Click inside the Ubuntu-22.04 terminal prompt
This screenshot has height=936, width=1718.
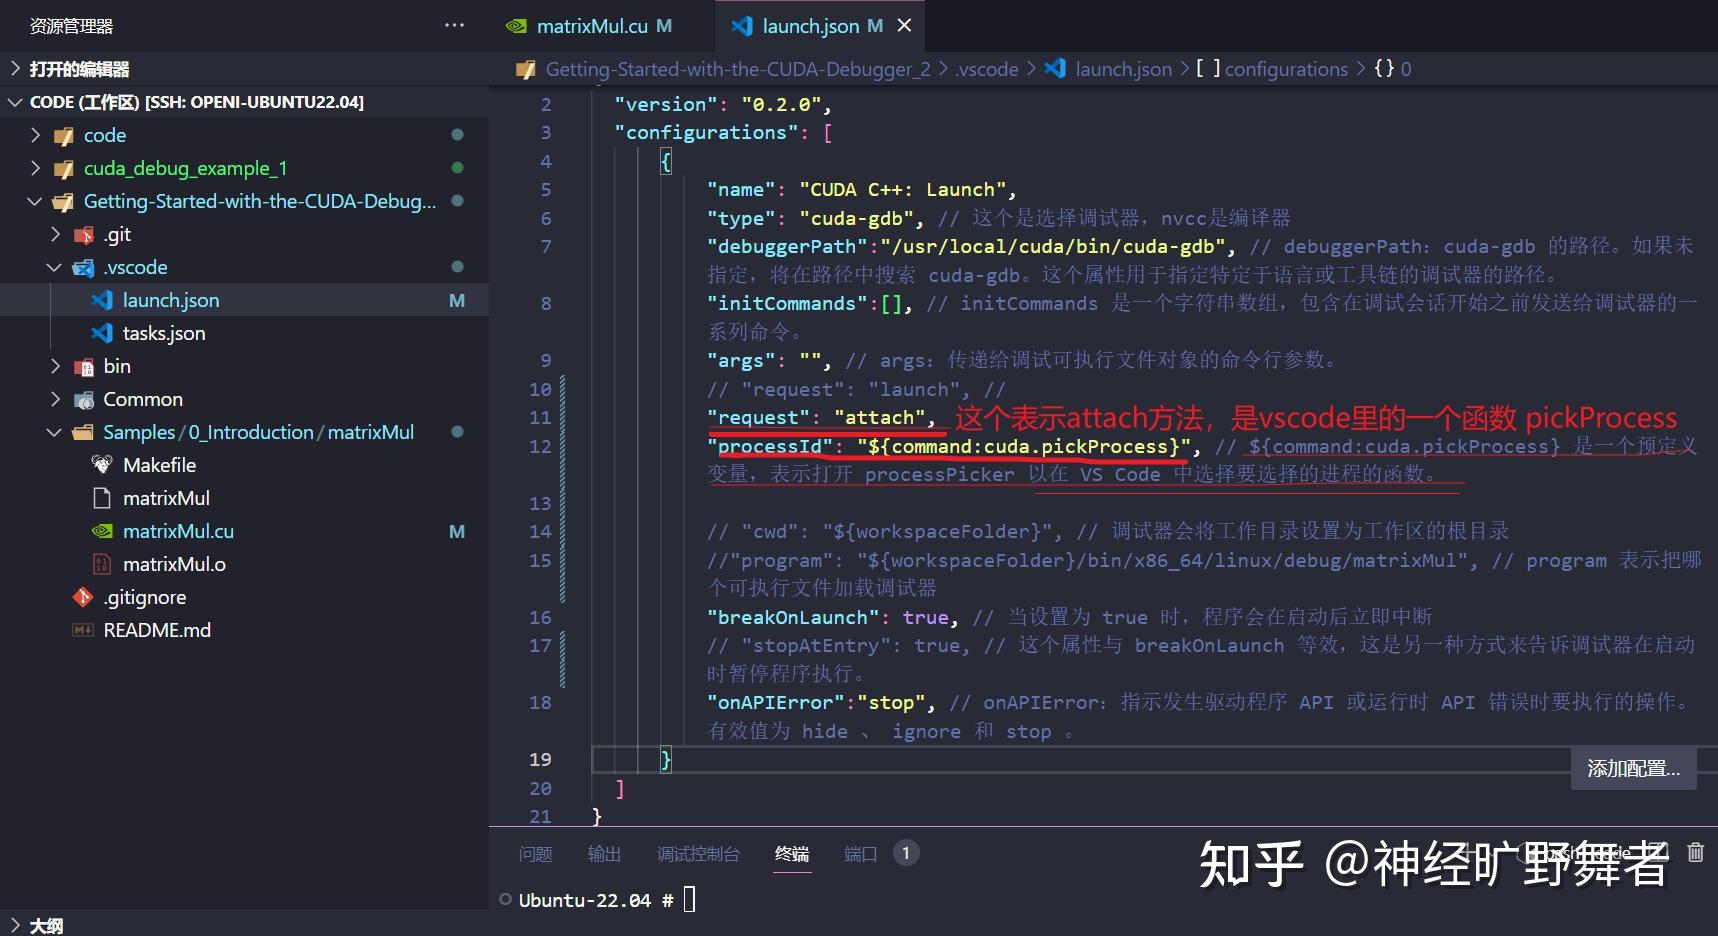pos(690,899)
